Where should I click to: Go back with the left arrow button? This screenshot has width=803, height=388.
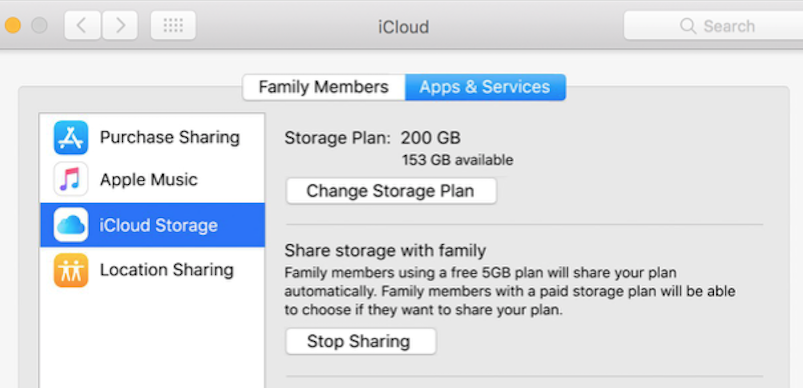point(82,25)
